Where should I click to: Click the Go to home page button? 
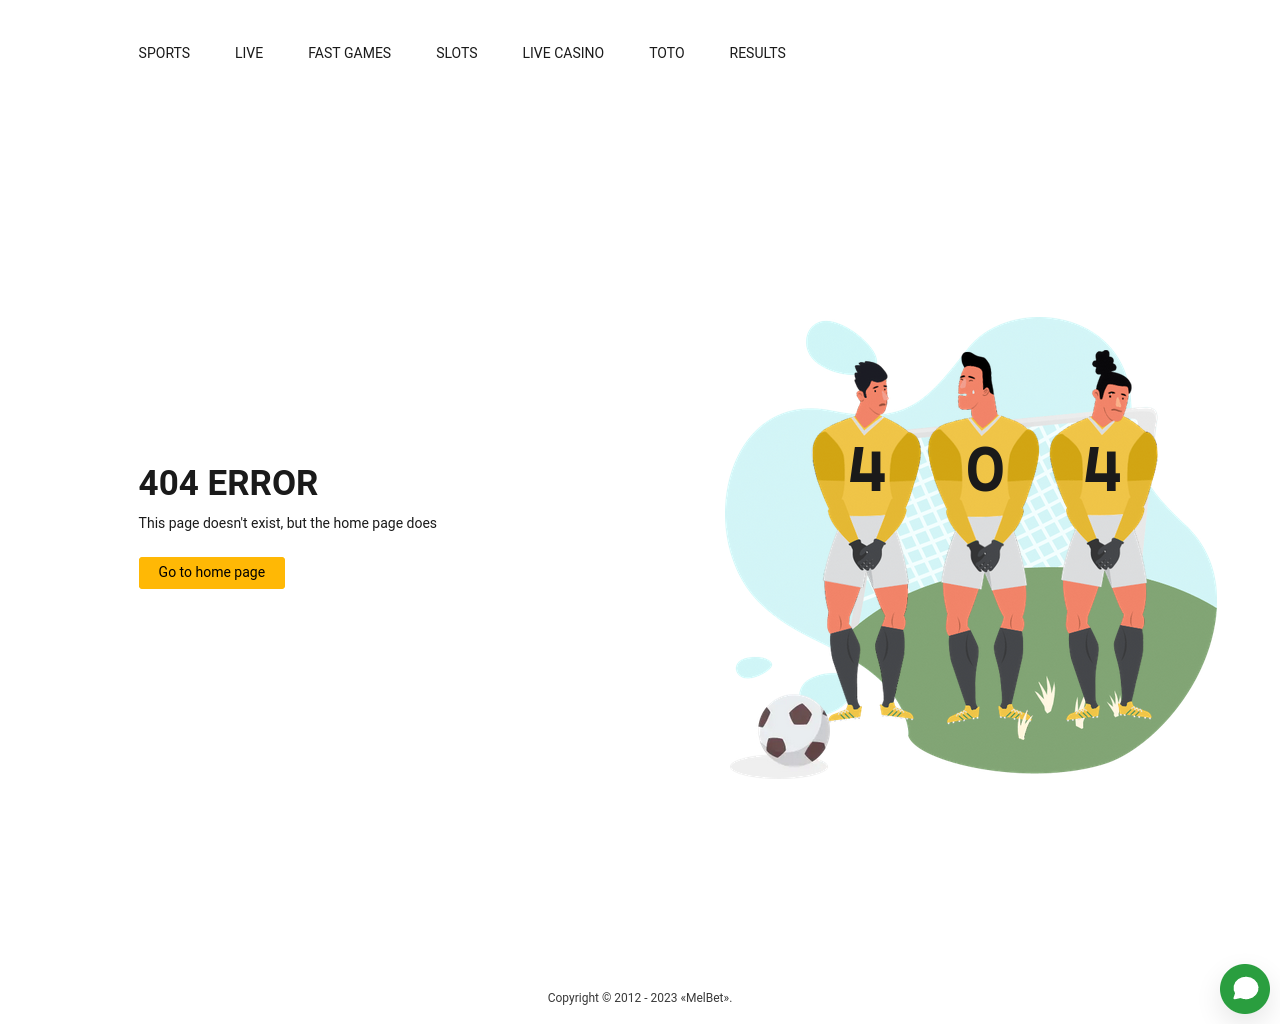[x=212, y=573]
